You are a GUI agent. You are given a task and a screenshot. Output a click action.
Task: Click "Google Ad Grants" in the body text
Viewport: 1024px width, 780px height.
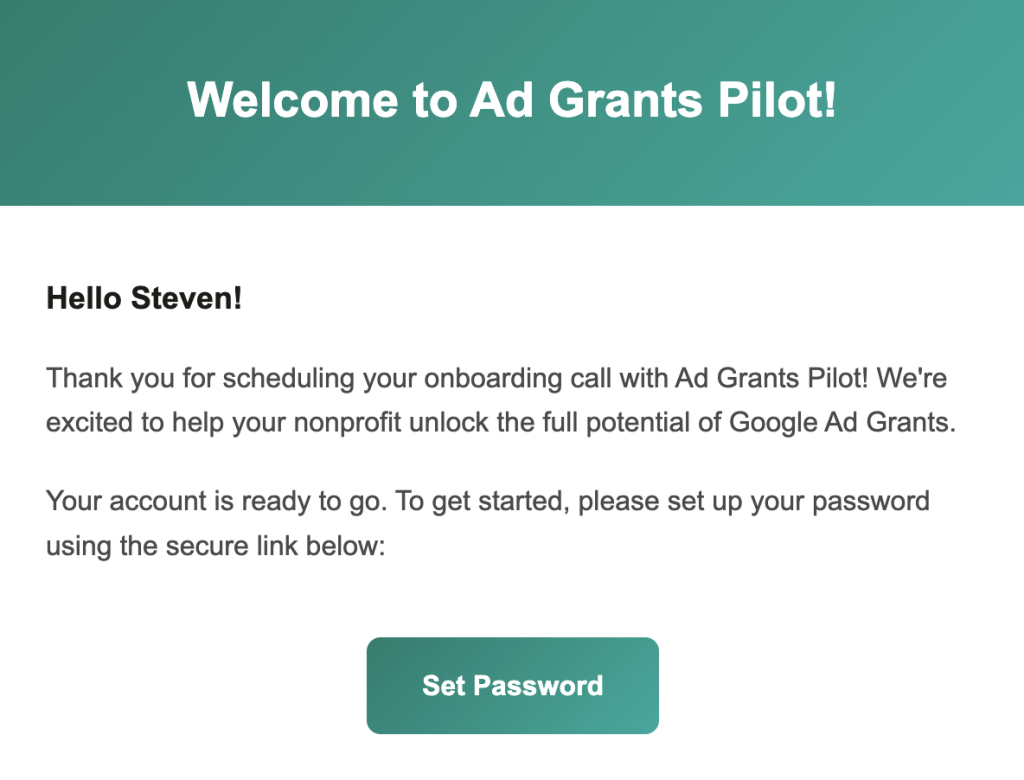click(842, 422)
